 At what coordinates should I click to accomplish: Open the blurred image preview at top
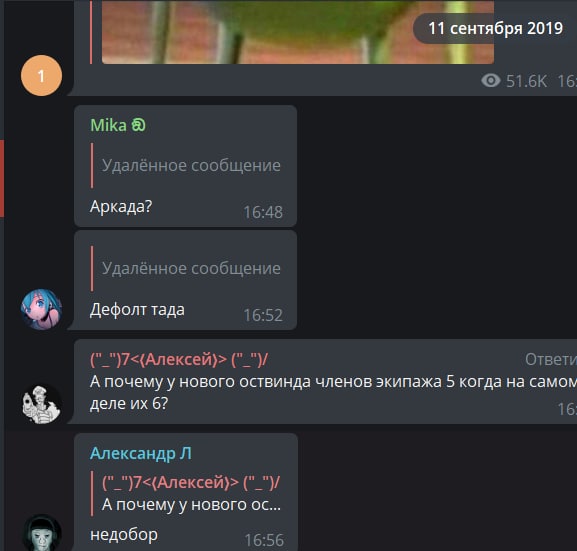[298, 32]
